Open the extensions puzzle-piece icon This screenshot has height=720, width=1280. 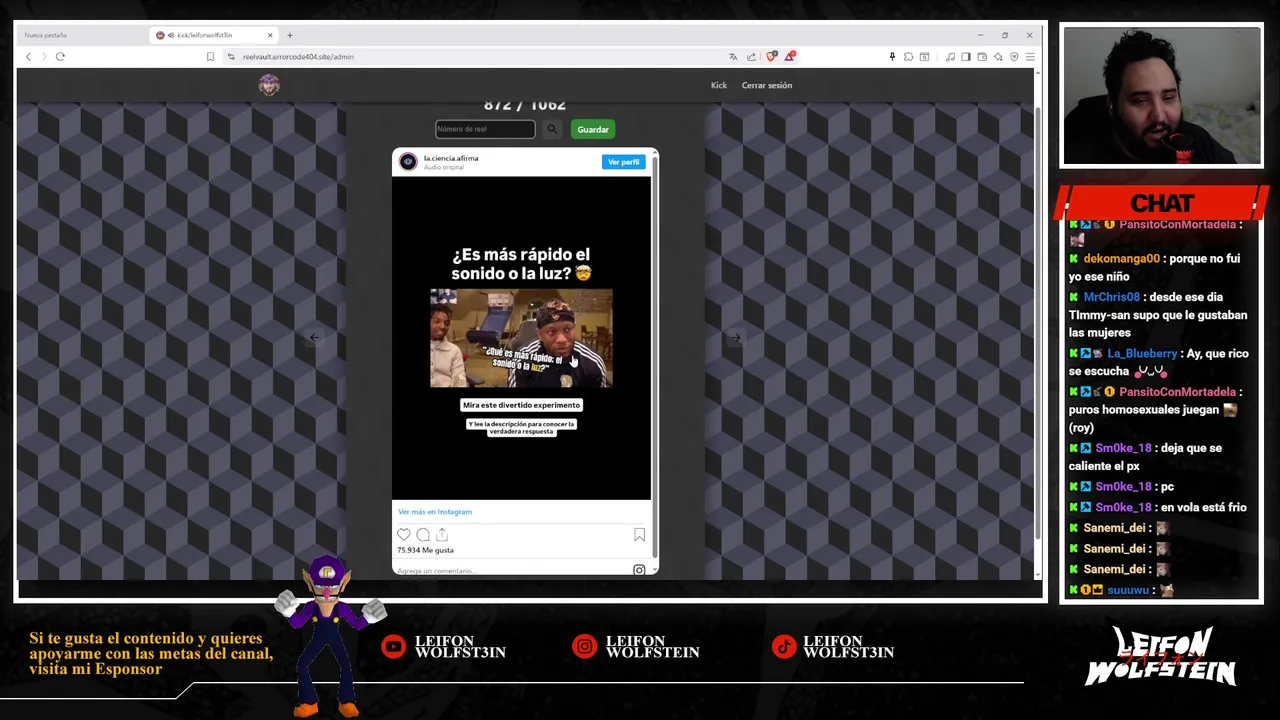coord(908,57)
